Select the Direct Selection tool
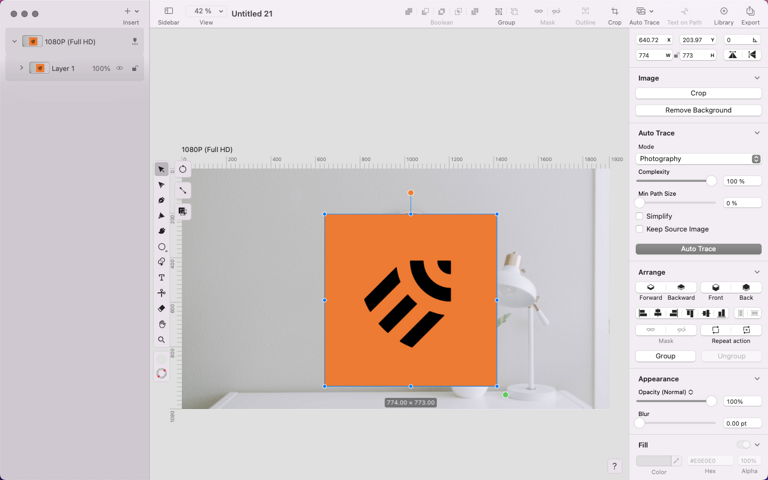The width and height of the screenshot is (768, 480). point(161,185)
